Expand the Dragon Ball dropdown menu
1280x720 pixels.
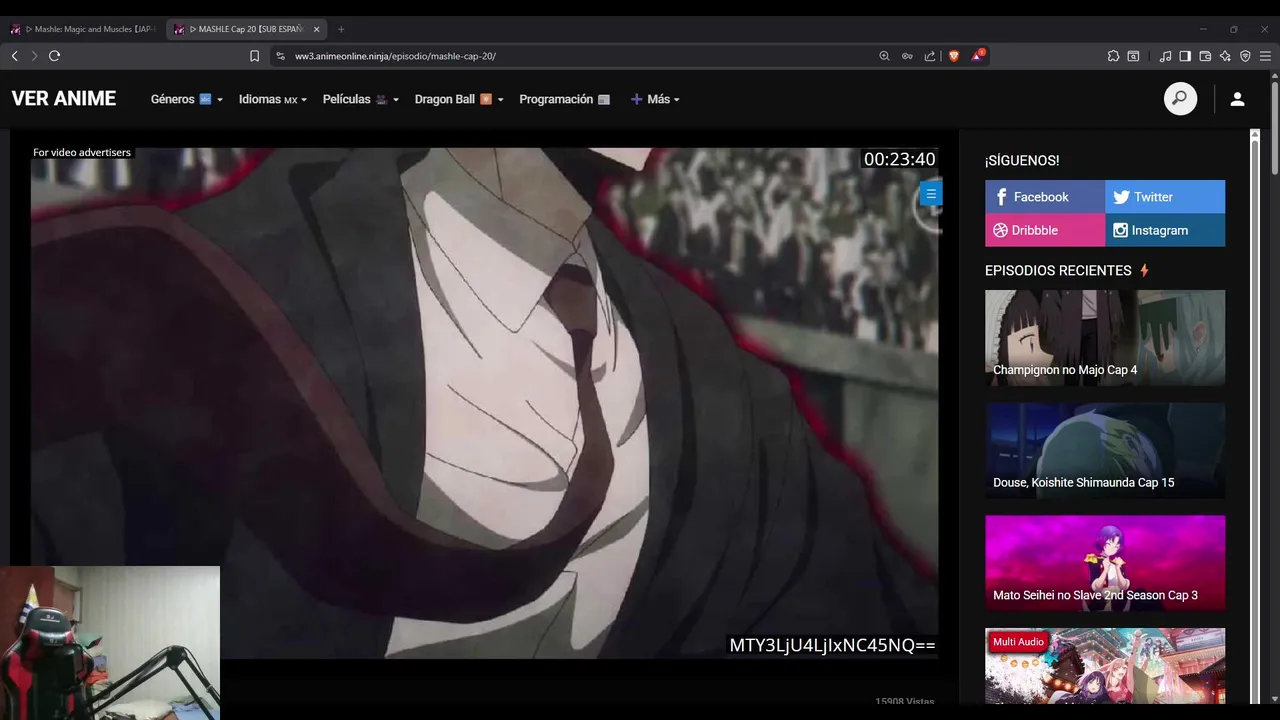coord(459,99)
